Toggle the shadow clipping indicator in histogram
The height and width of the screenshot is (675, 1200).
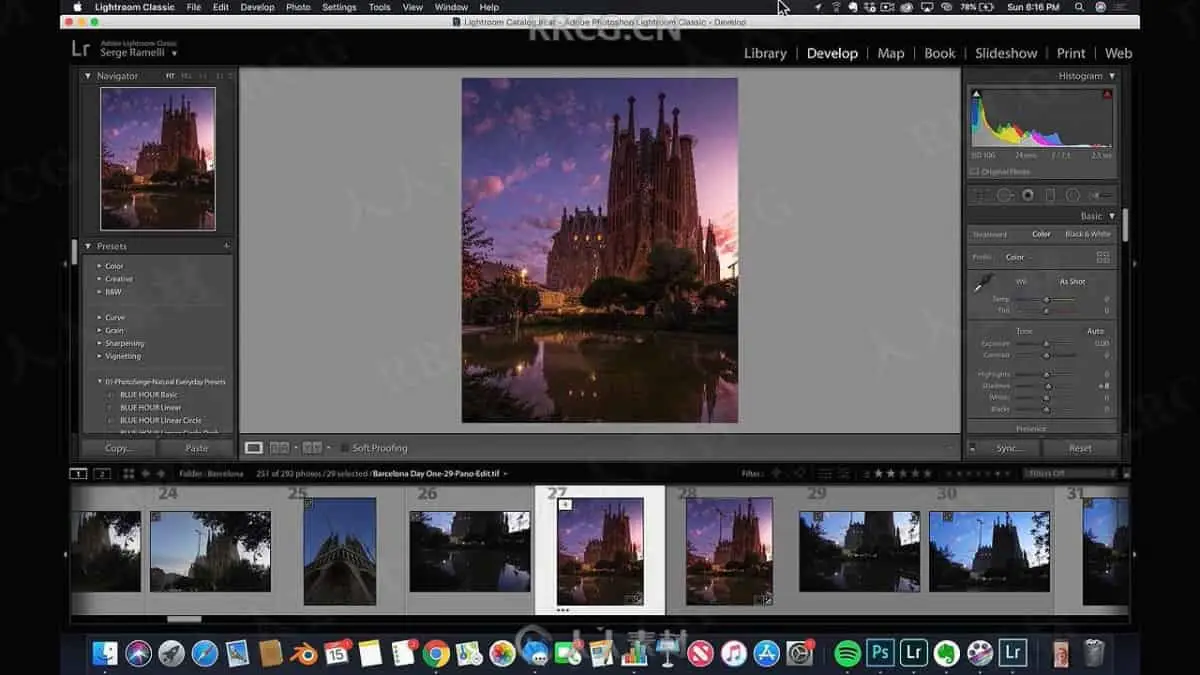[x=977, y=94]
